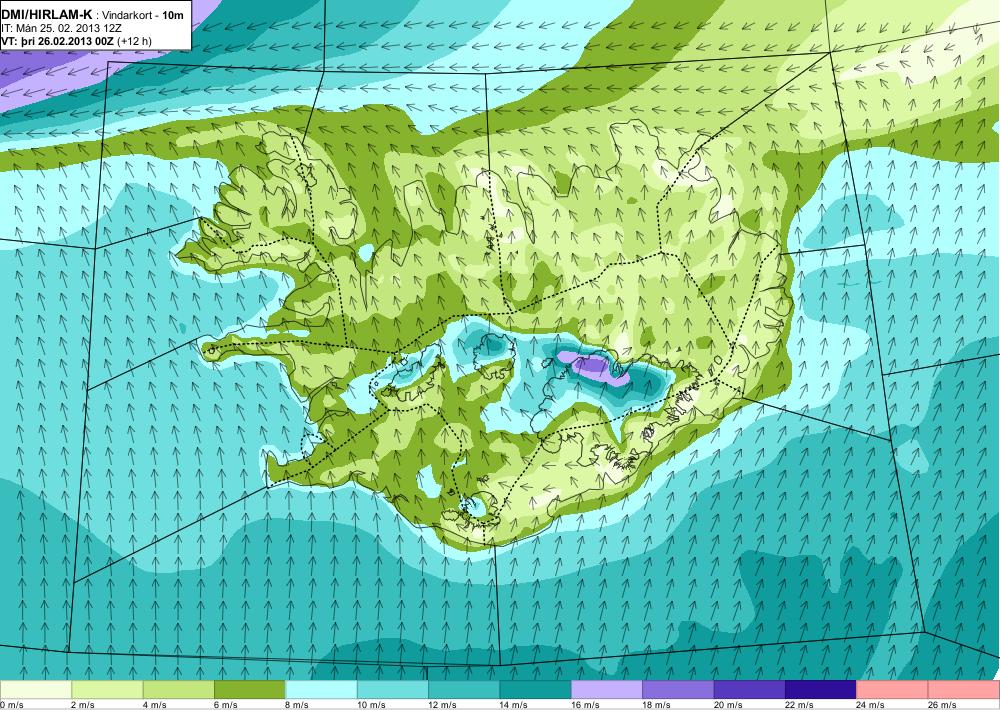
Task: Click the '14 m/s' legend label
Action: coord(514,704)
